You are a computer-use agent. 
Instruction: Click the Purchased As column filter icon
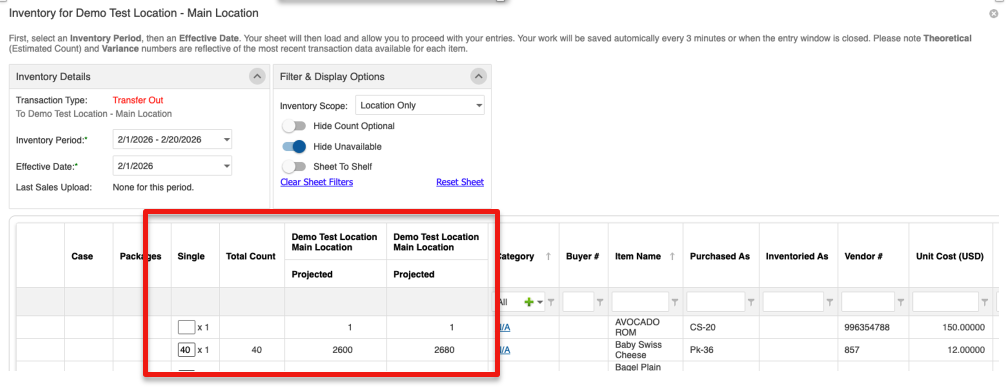coord(751,302)
